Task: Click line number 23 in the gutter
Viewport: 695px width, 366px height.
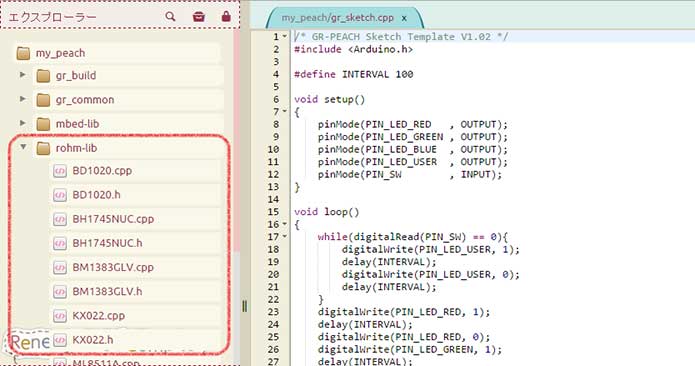Action: [273, 312]
